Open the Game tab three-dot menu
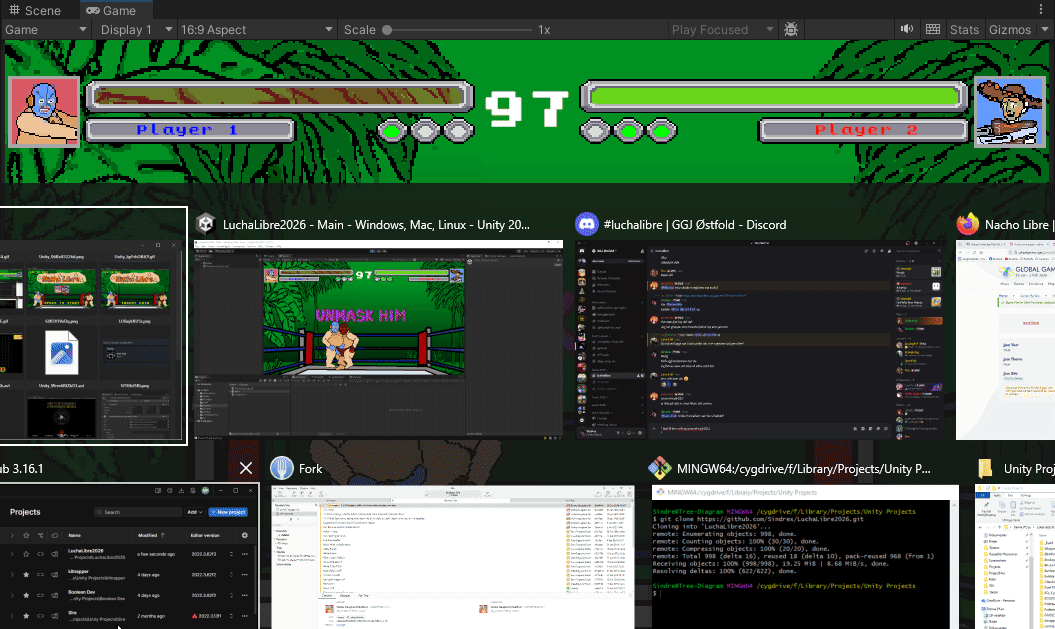 pos(1041,9)
